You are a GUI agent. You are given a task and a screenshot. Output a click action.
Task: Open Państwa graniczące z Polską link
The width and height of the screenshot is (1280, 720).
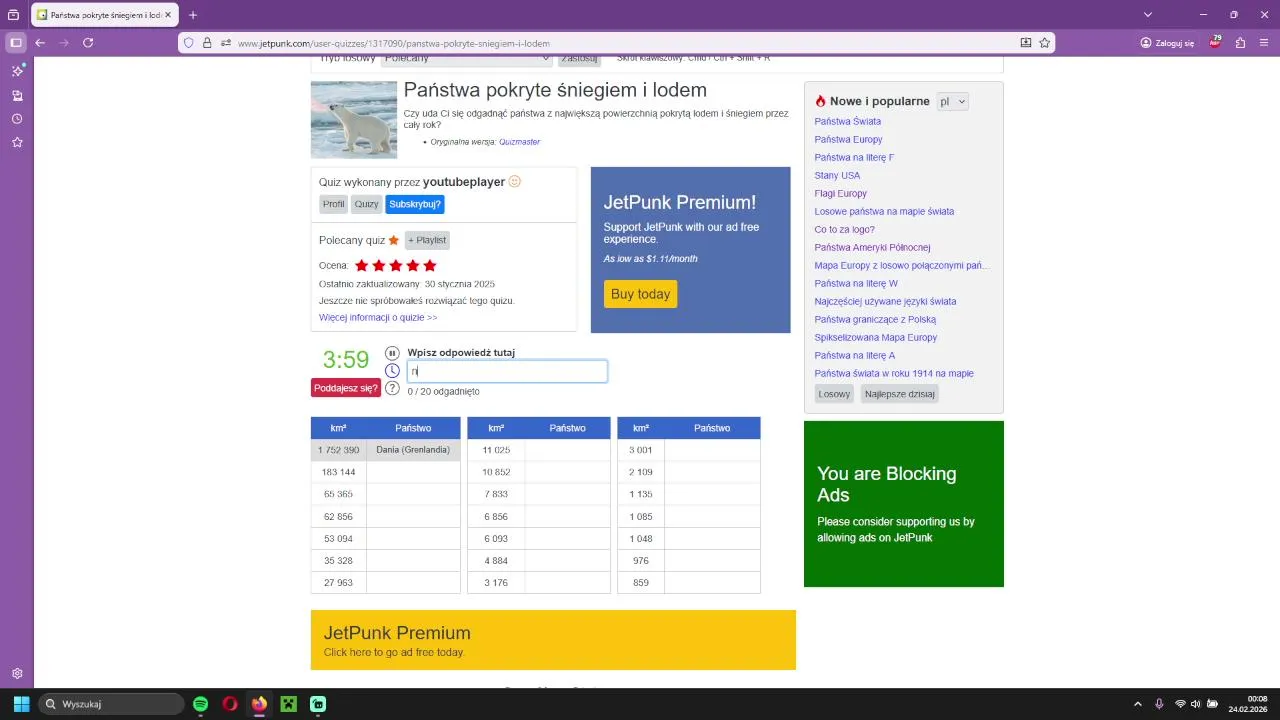[x=875, y=319]
